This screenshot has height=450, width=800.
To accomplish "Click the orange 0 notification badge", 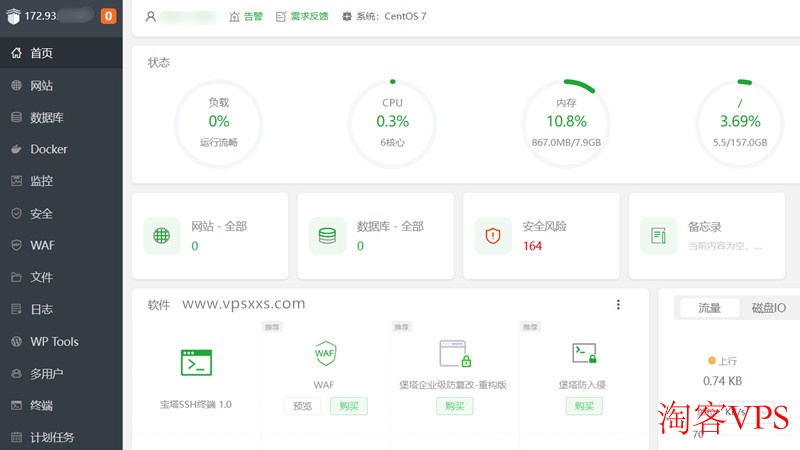I will coord(108,16).
